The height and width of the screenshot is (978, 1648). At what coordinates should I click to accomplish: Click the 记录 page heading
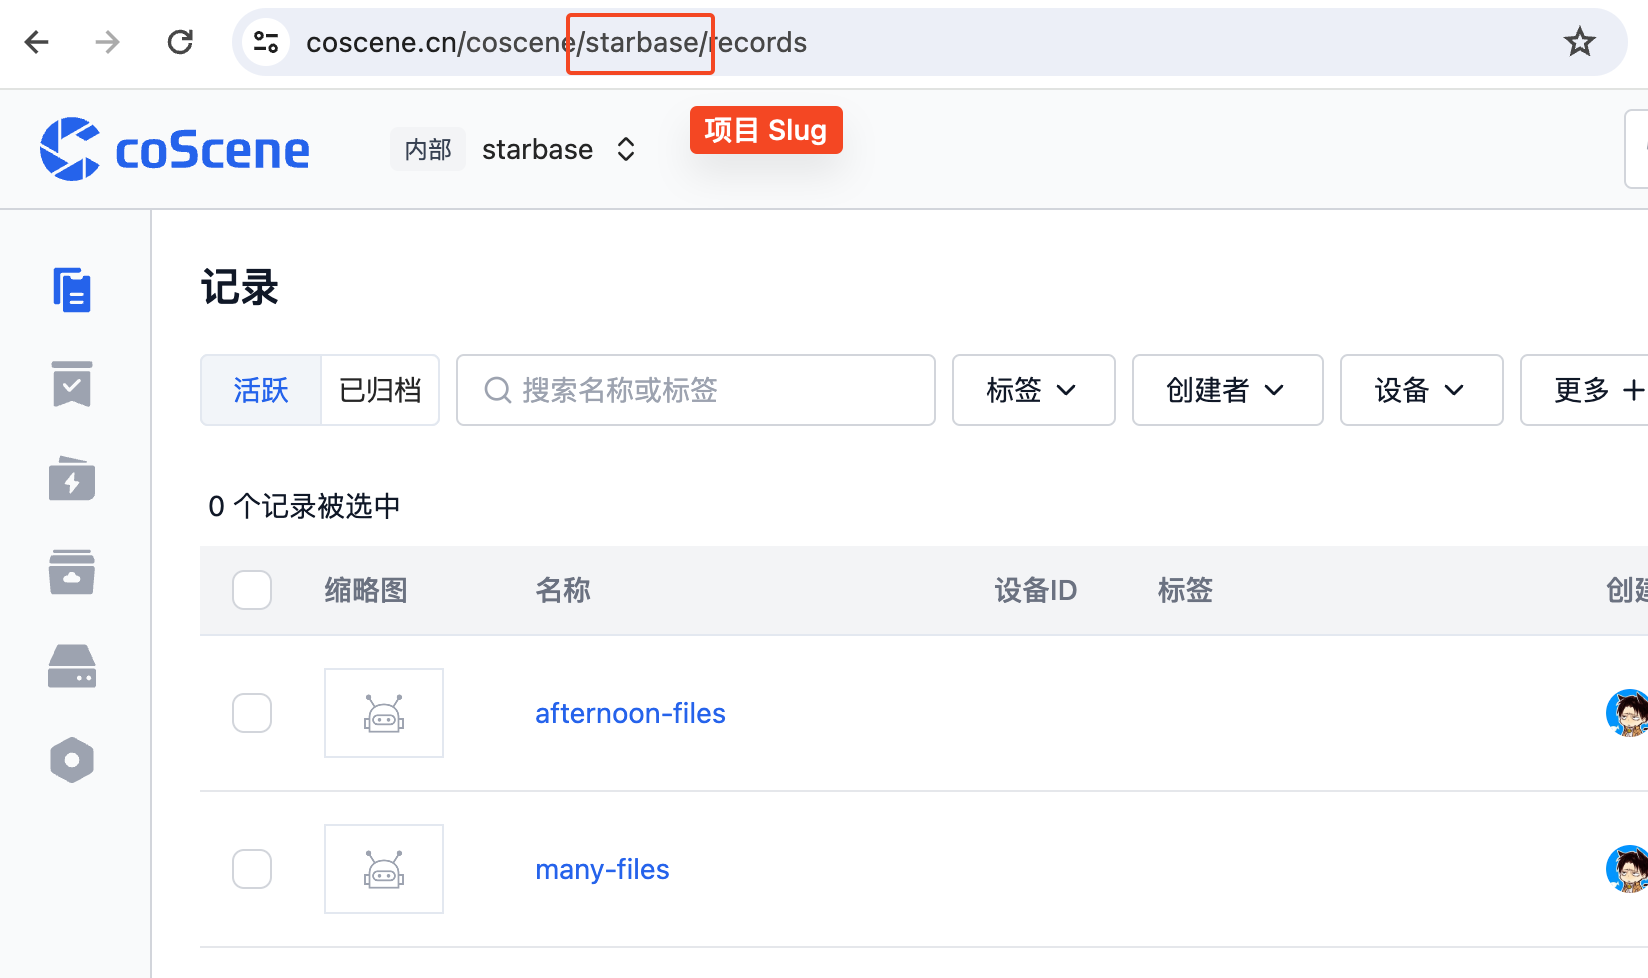[x=240, y=288]
